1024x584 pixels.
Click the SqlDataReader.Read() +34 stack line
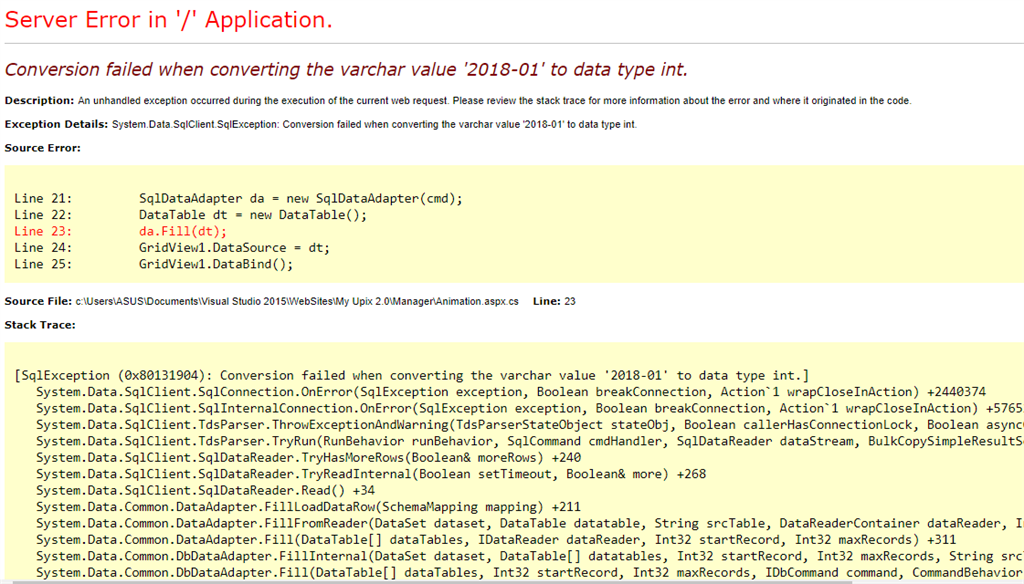[x=206, y=490]
